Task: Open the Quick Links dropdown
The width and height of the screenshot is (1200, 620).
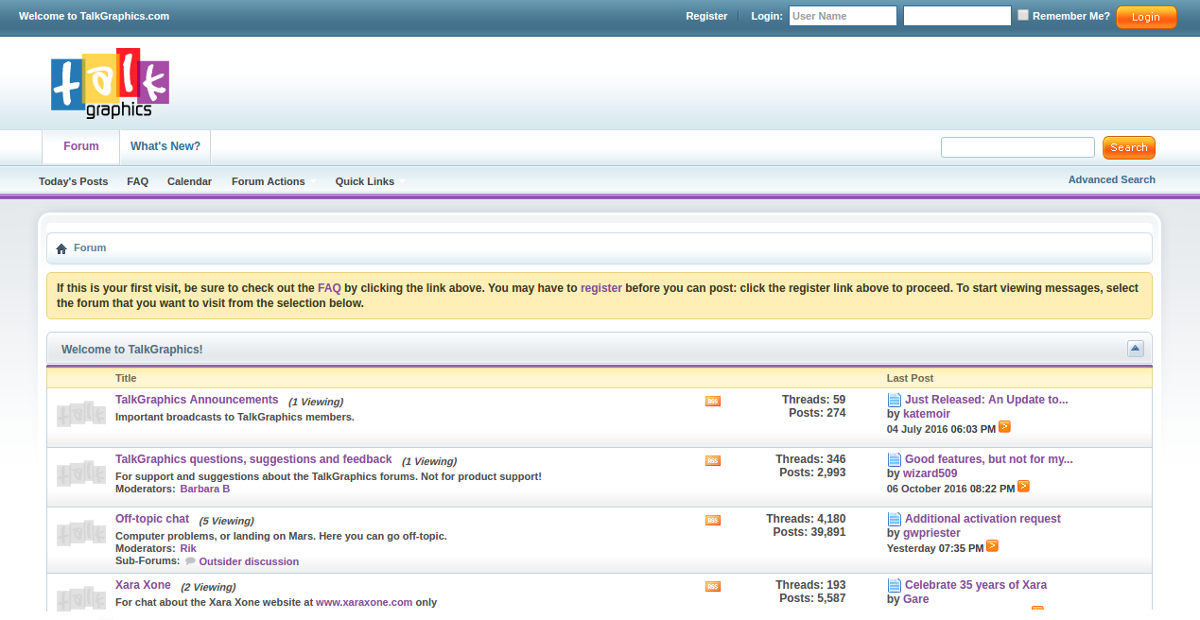Action: tap(364, 181)
